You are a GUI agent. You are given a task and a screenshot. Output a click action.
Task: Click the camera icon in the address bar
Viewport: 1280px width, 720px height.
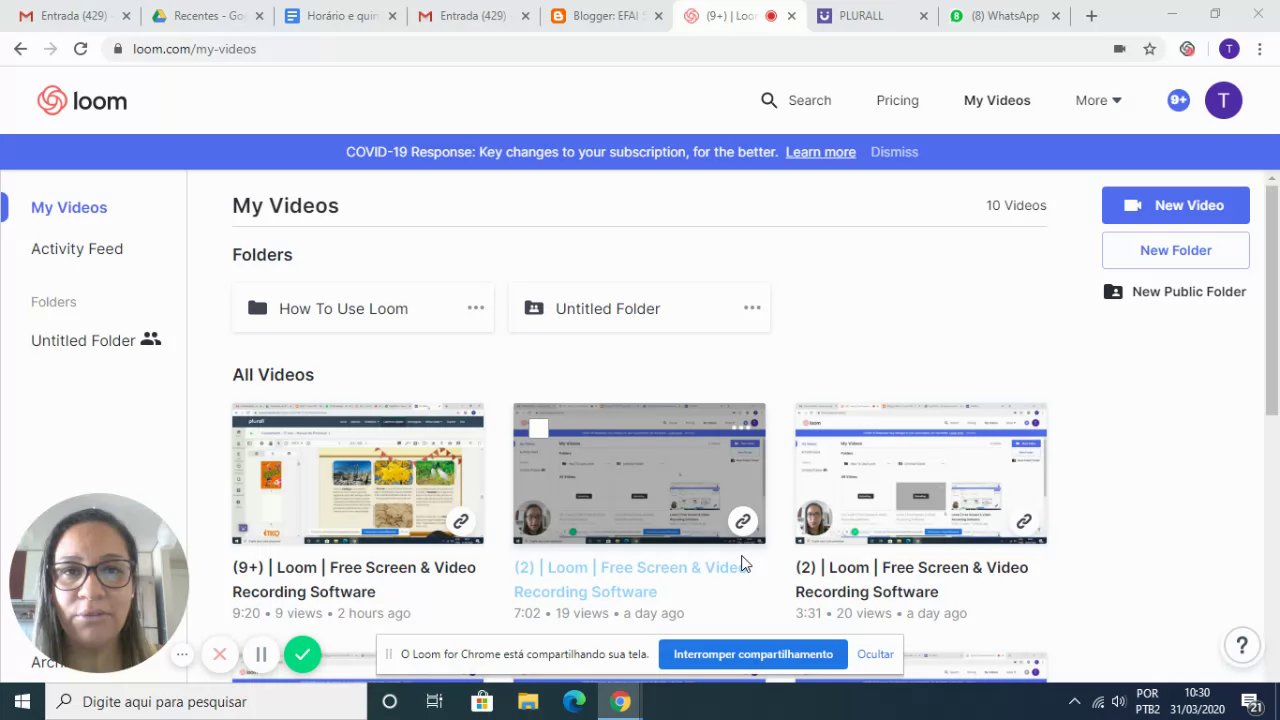point(1120,49)
